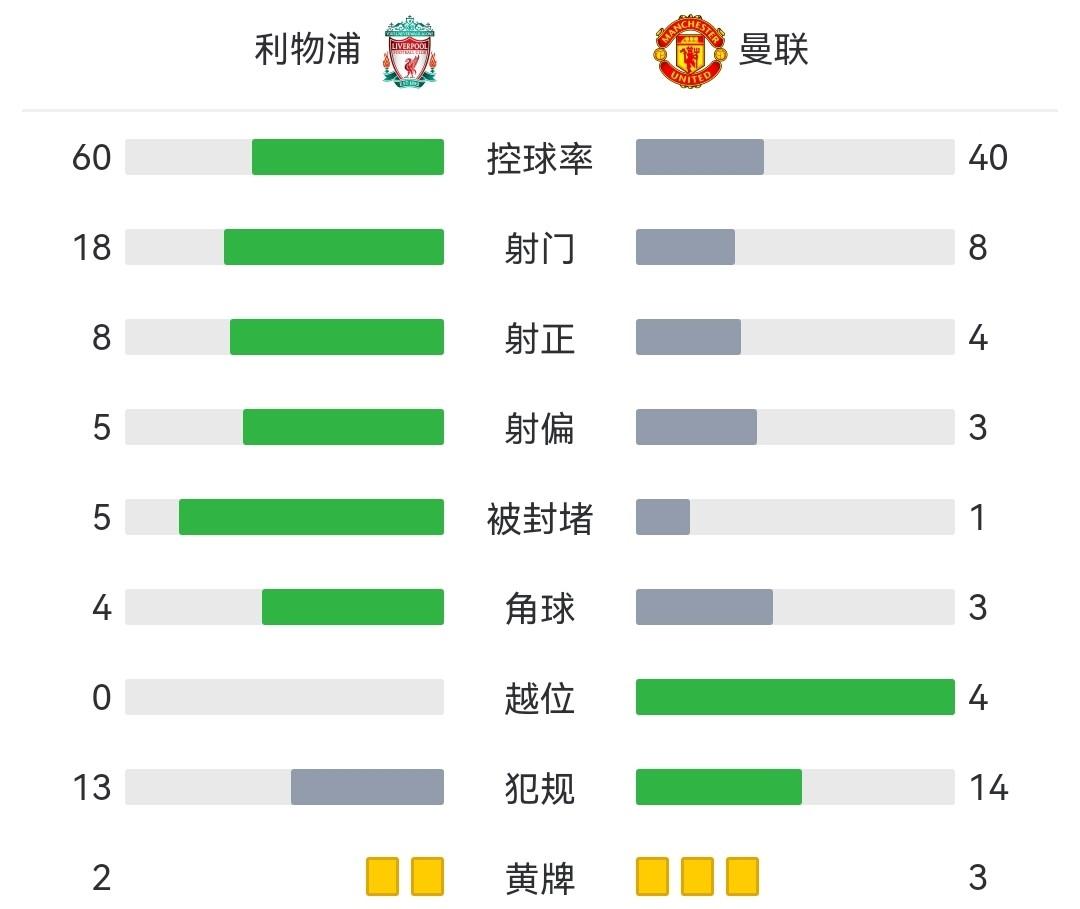The image size is (1080, 909).
Task: Click Manchester United's gray corners bar
Action: pos(704,607)
